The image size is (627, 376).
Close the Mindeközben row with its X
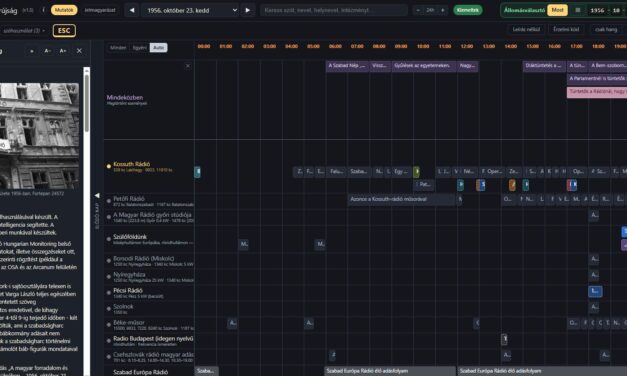point(188,66)
